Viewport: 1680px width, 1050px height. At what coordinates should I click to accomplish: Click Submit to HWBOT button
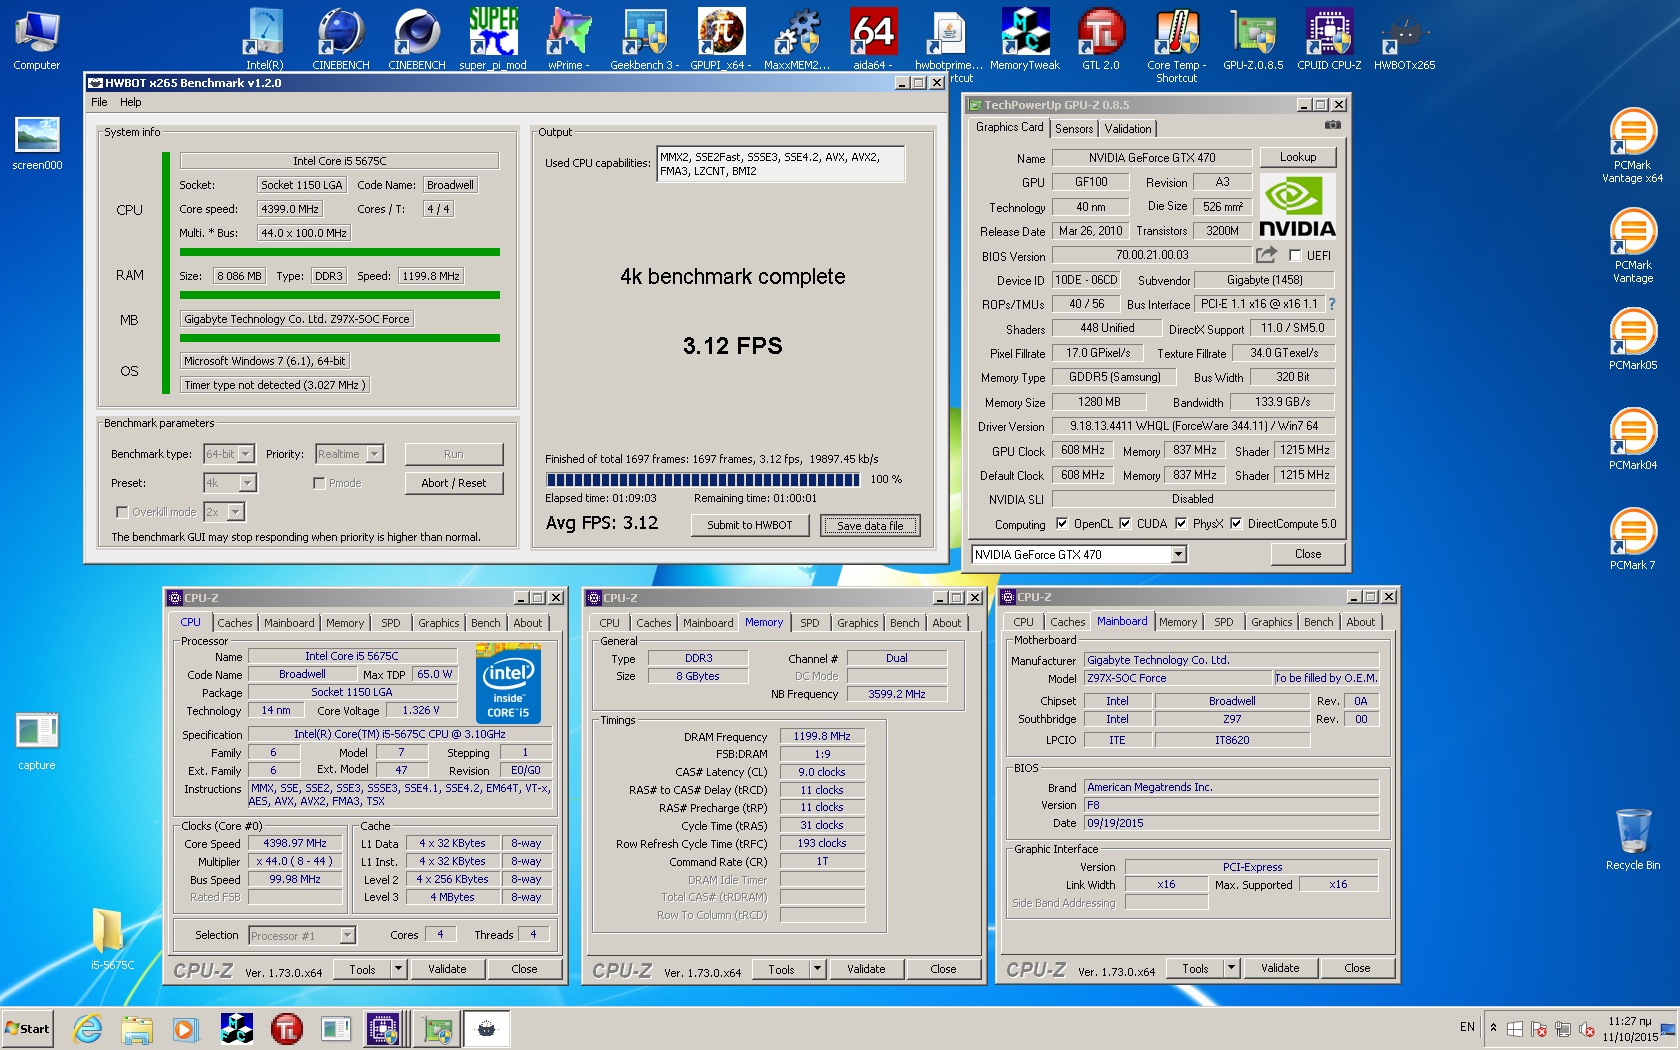tap(750, 525)
